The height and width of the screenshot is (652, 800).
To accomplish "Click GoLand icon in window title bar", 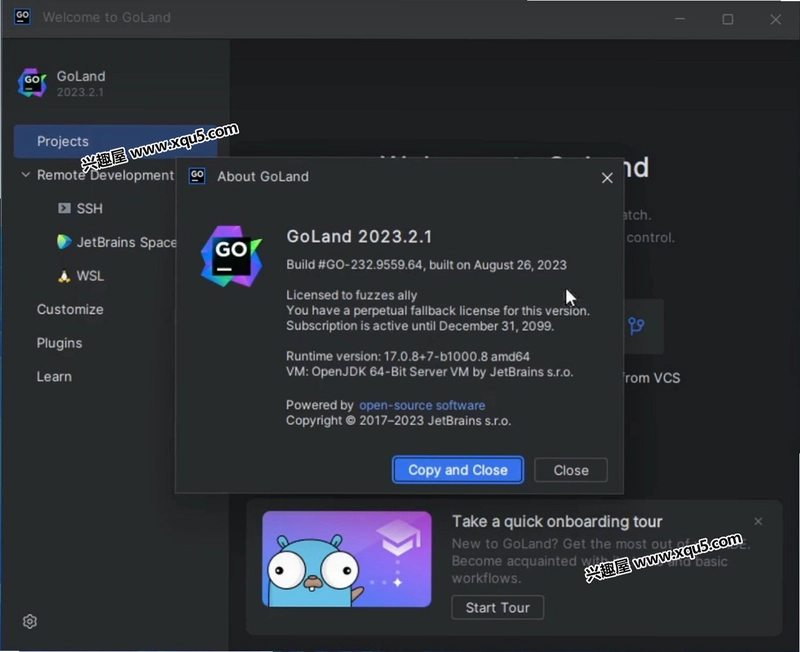I will tap(22, 17).
